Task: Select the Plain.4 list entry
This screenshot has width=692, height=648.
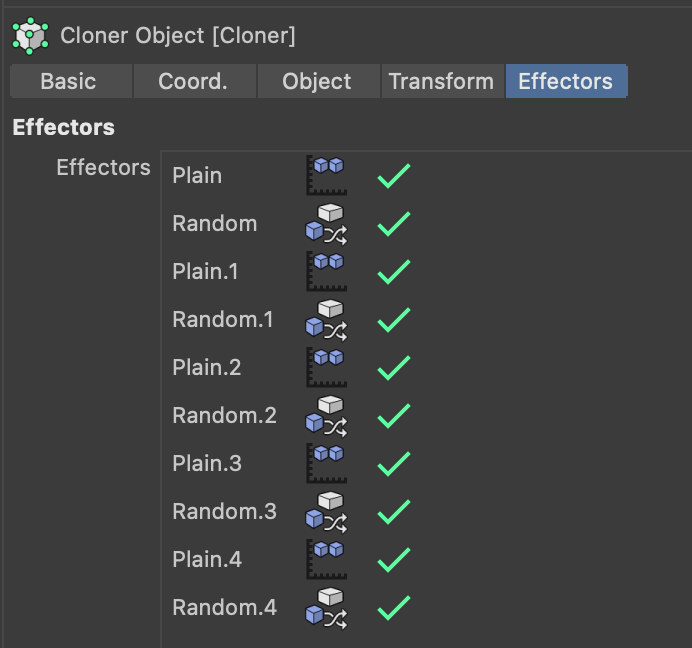Action: click(x=207, y=560)
